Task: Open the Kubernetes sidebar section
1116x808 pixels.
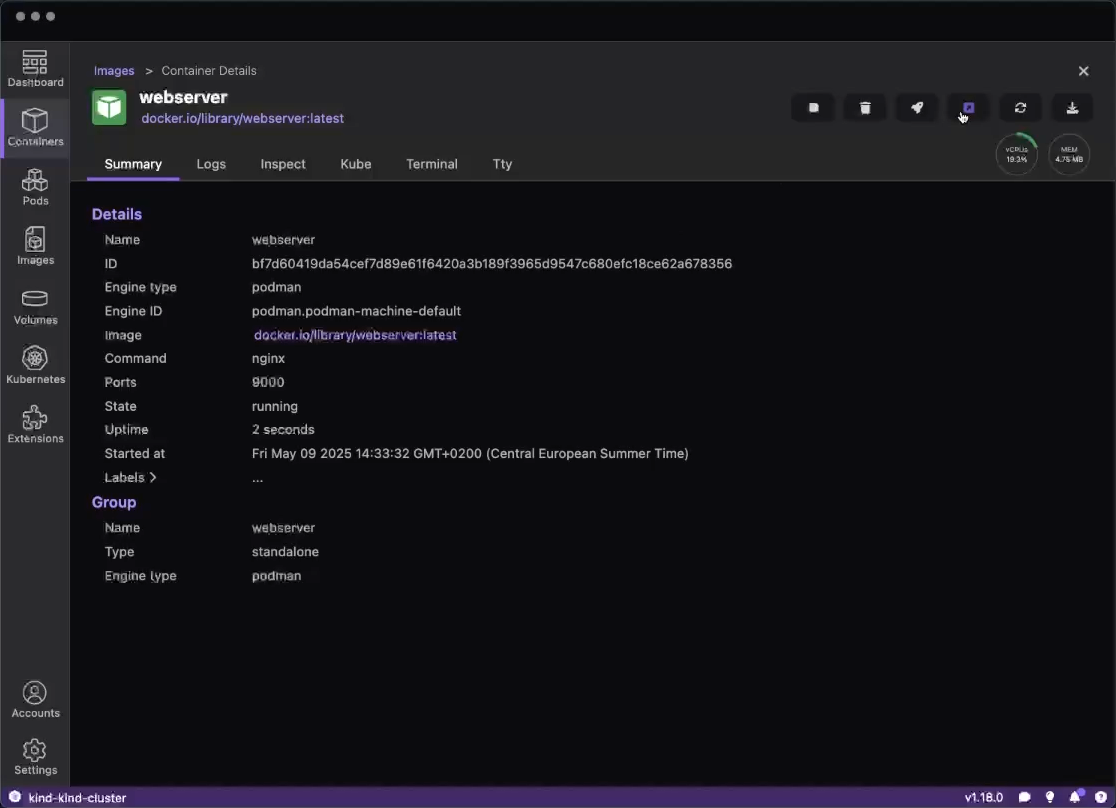Action: tap(35, 366)
